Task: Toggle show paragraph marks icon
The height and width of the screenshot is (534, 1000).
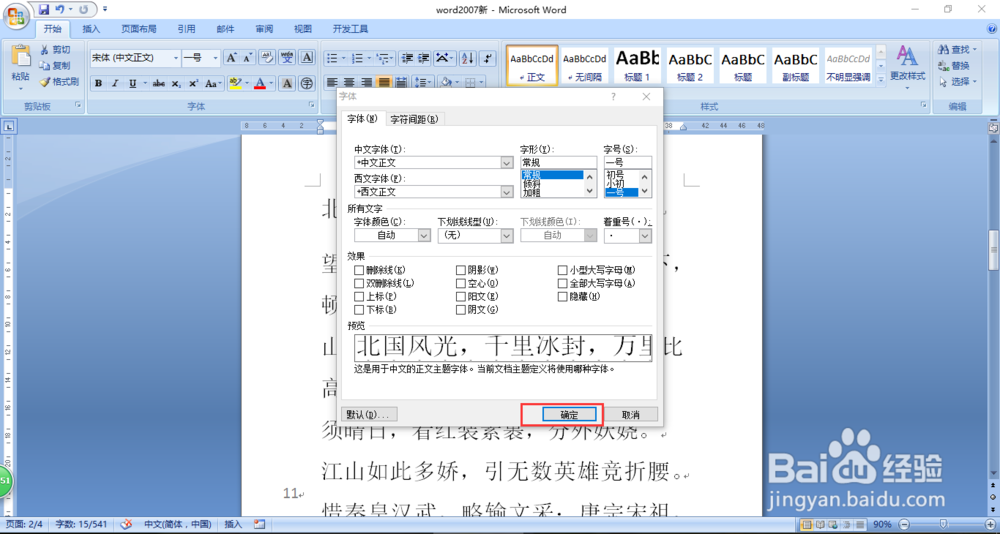Action: pyautogui.click(x=487, y=58)
